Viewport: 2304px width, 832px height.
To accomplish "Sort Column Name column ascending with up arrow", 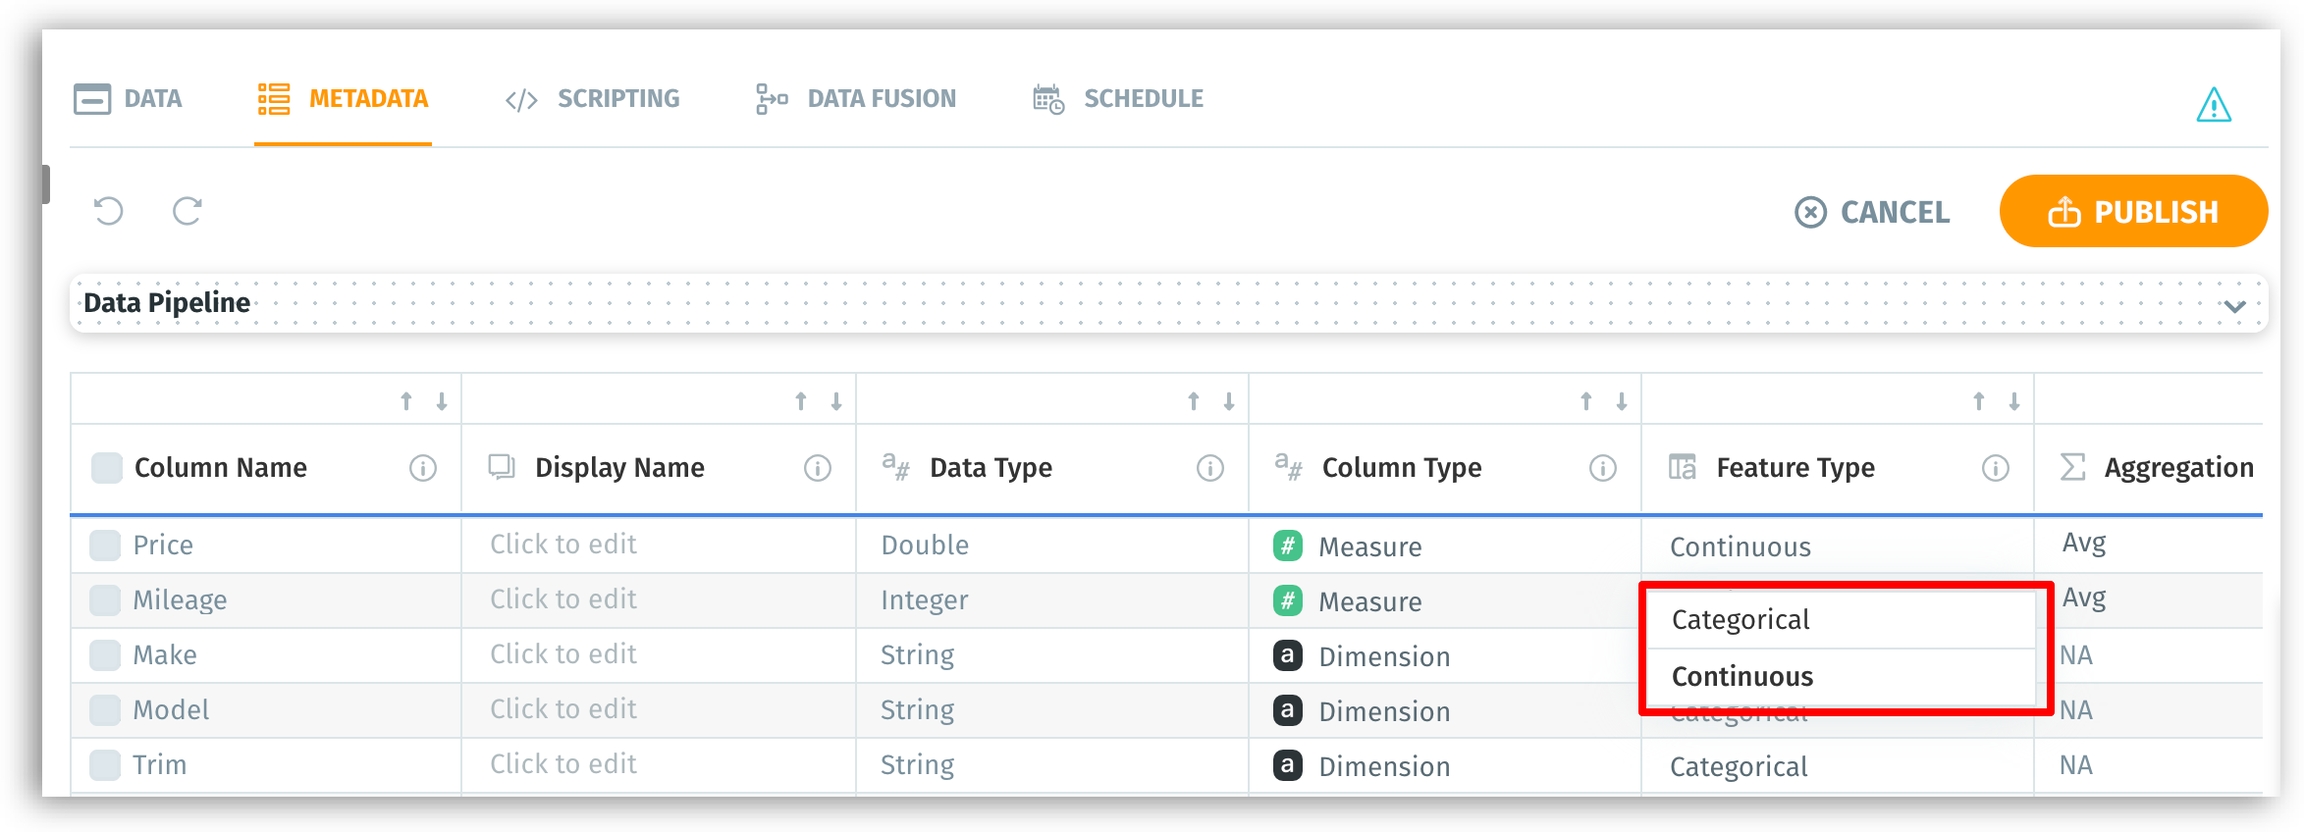I will point(406,402).
